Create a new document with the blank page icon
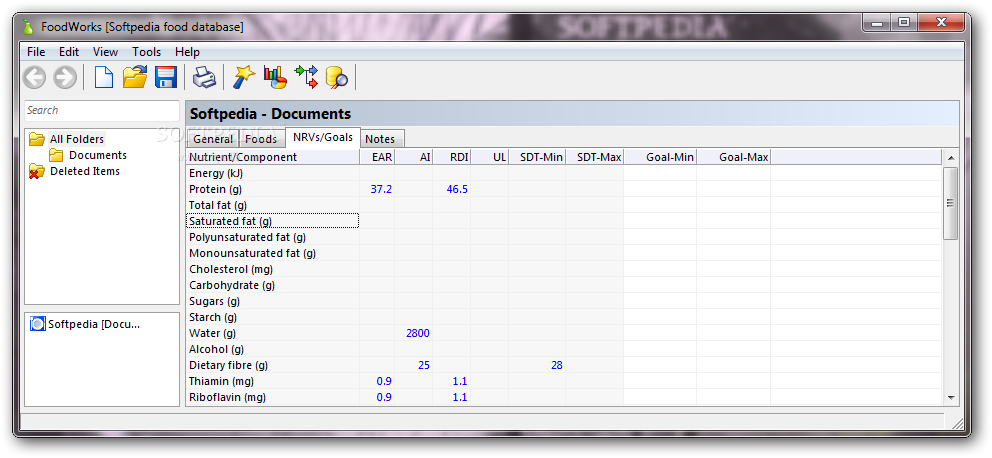 [x=104, y=77]
